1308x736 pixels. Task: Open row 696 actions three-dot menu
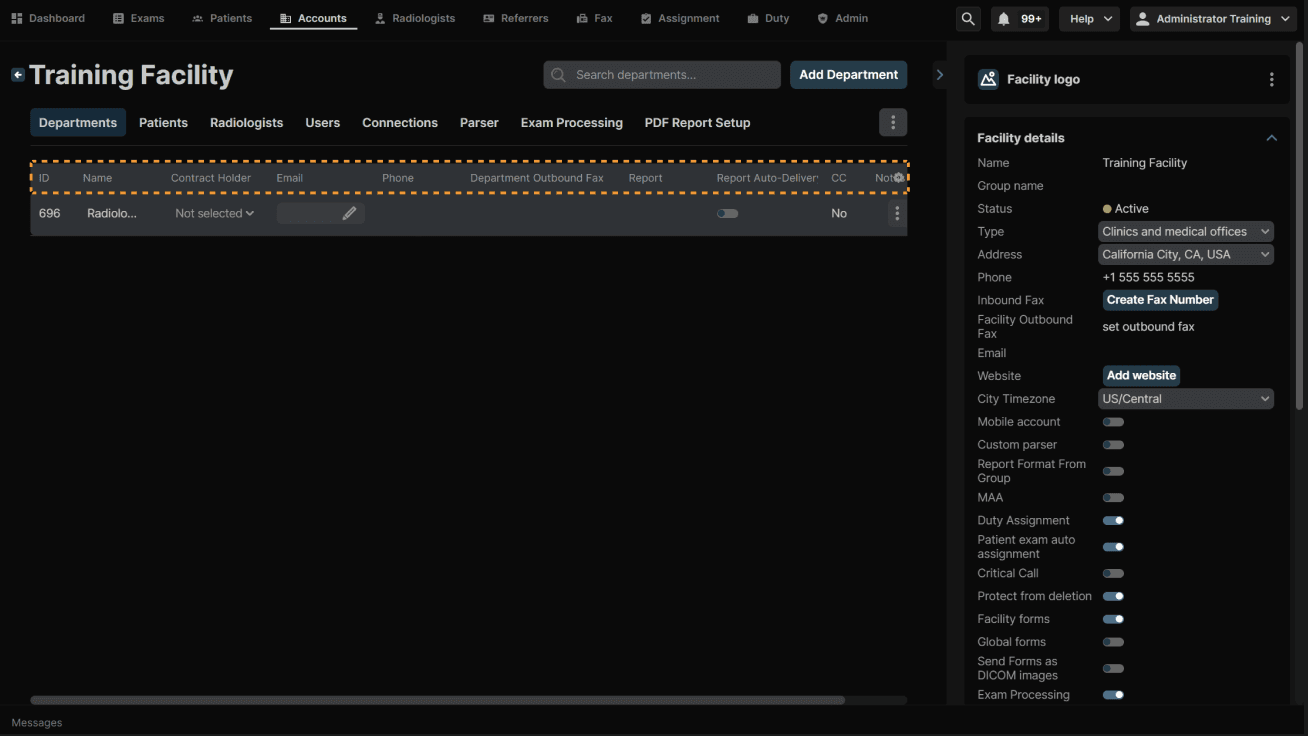pos(897,213)
